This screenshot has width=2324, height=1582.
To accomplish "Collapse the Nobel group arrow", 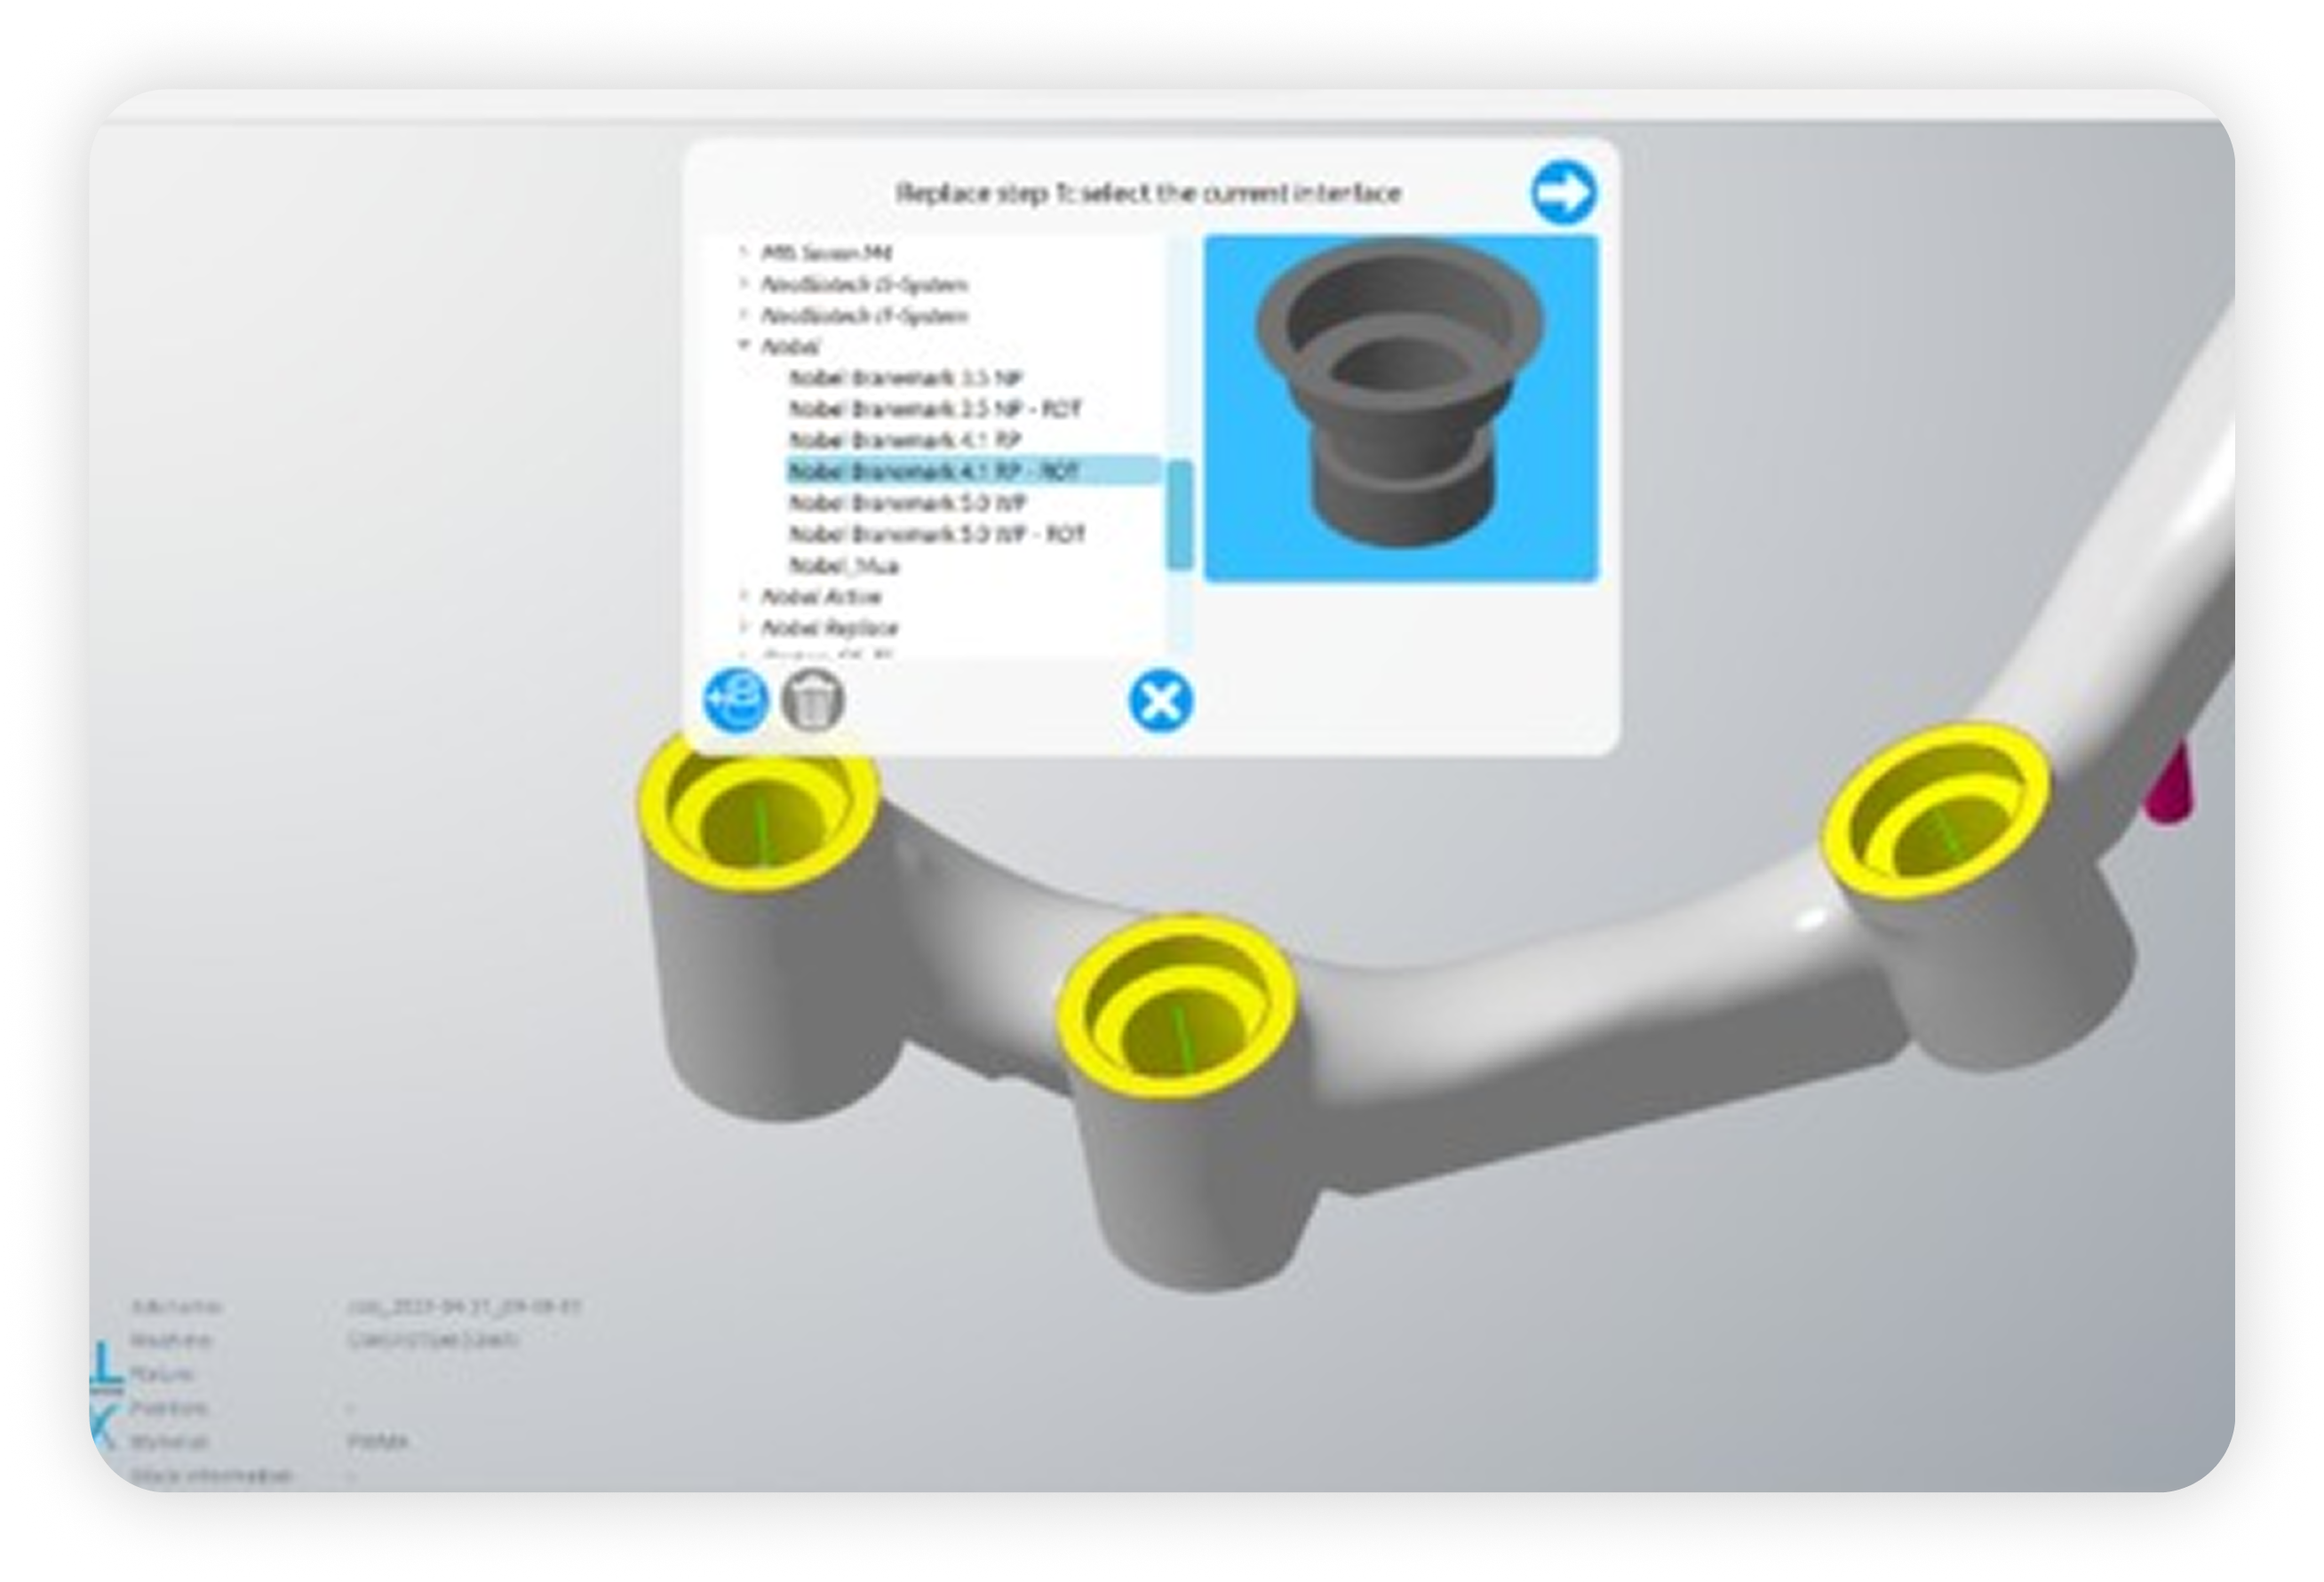I will pyautogui.click(x=743, y=345).
